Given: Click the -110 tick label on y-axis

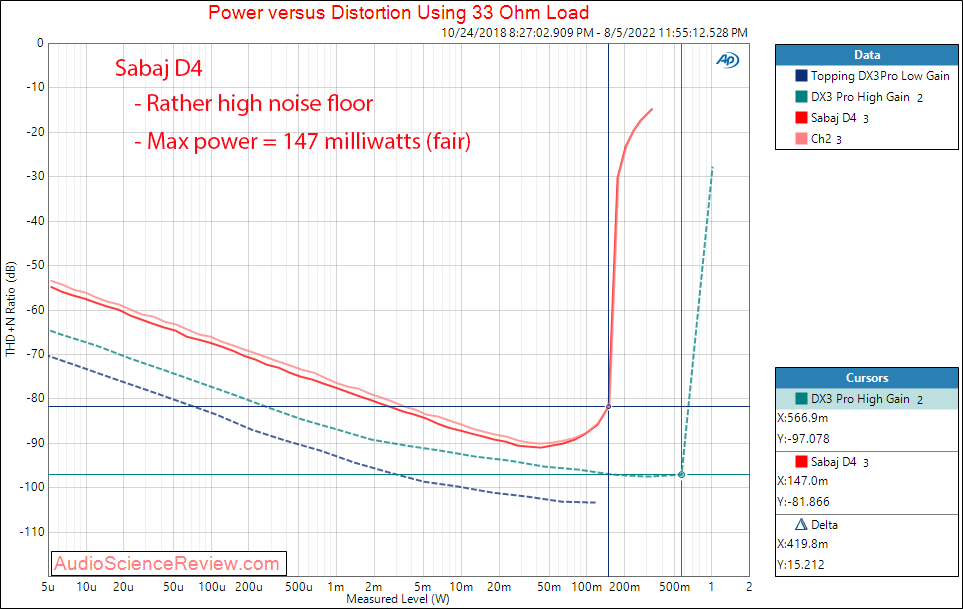Looking at the screenshot, I should pos(32,532).
